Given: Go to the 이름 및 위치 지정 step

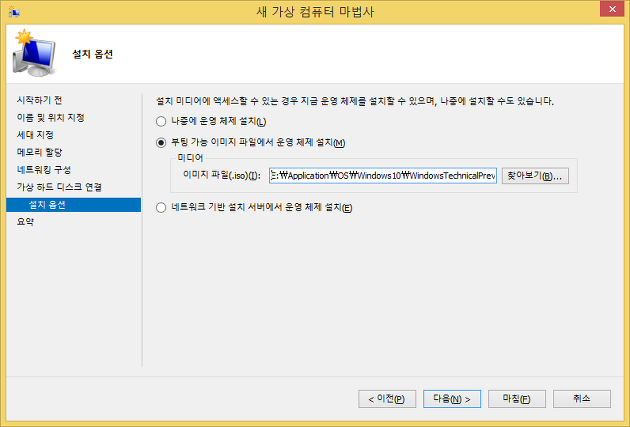Looking at the screenshot, I should click(51, 117).
